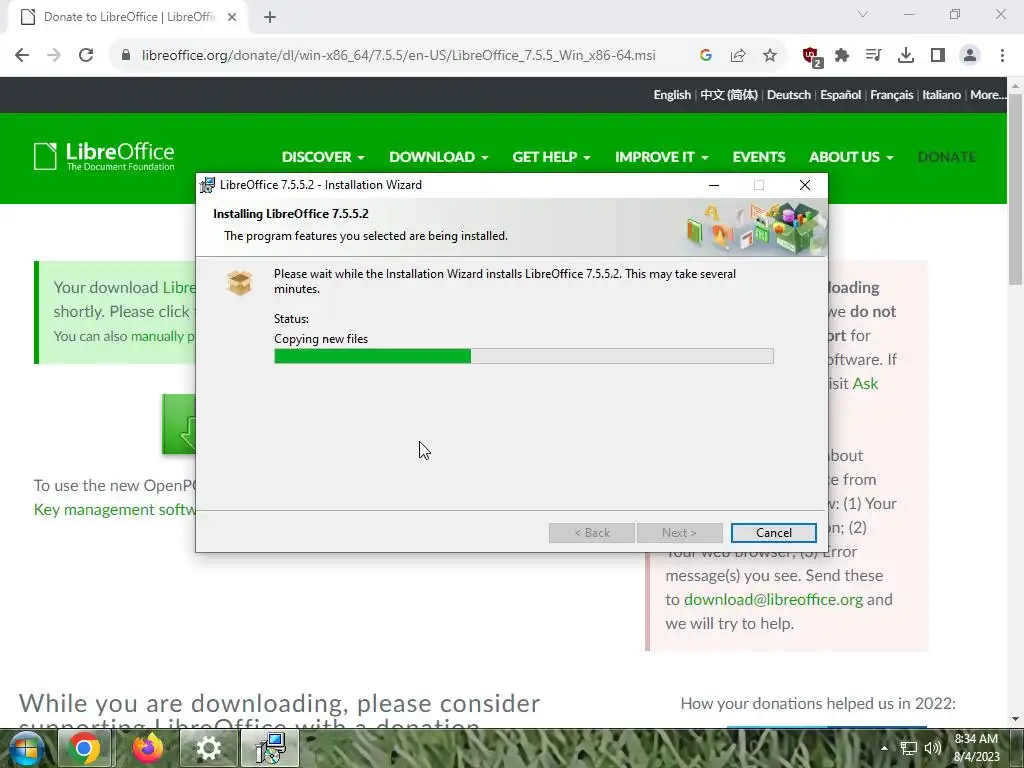This screenshot has height=768, width=1024.
Task: Reload the page with refresh icon
Action: (86, 56)
